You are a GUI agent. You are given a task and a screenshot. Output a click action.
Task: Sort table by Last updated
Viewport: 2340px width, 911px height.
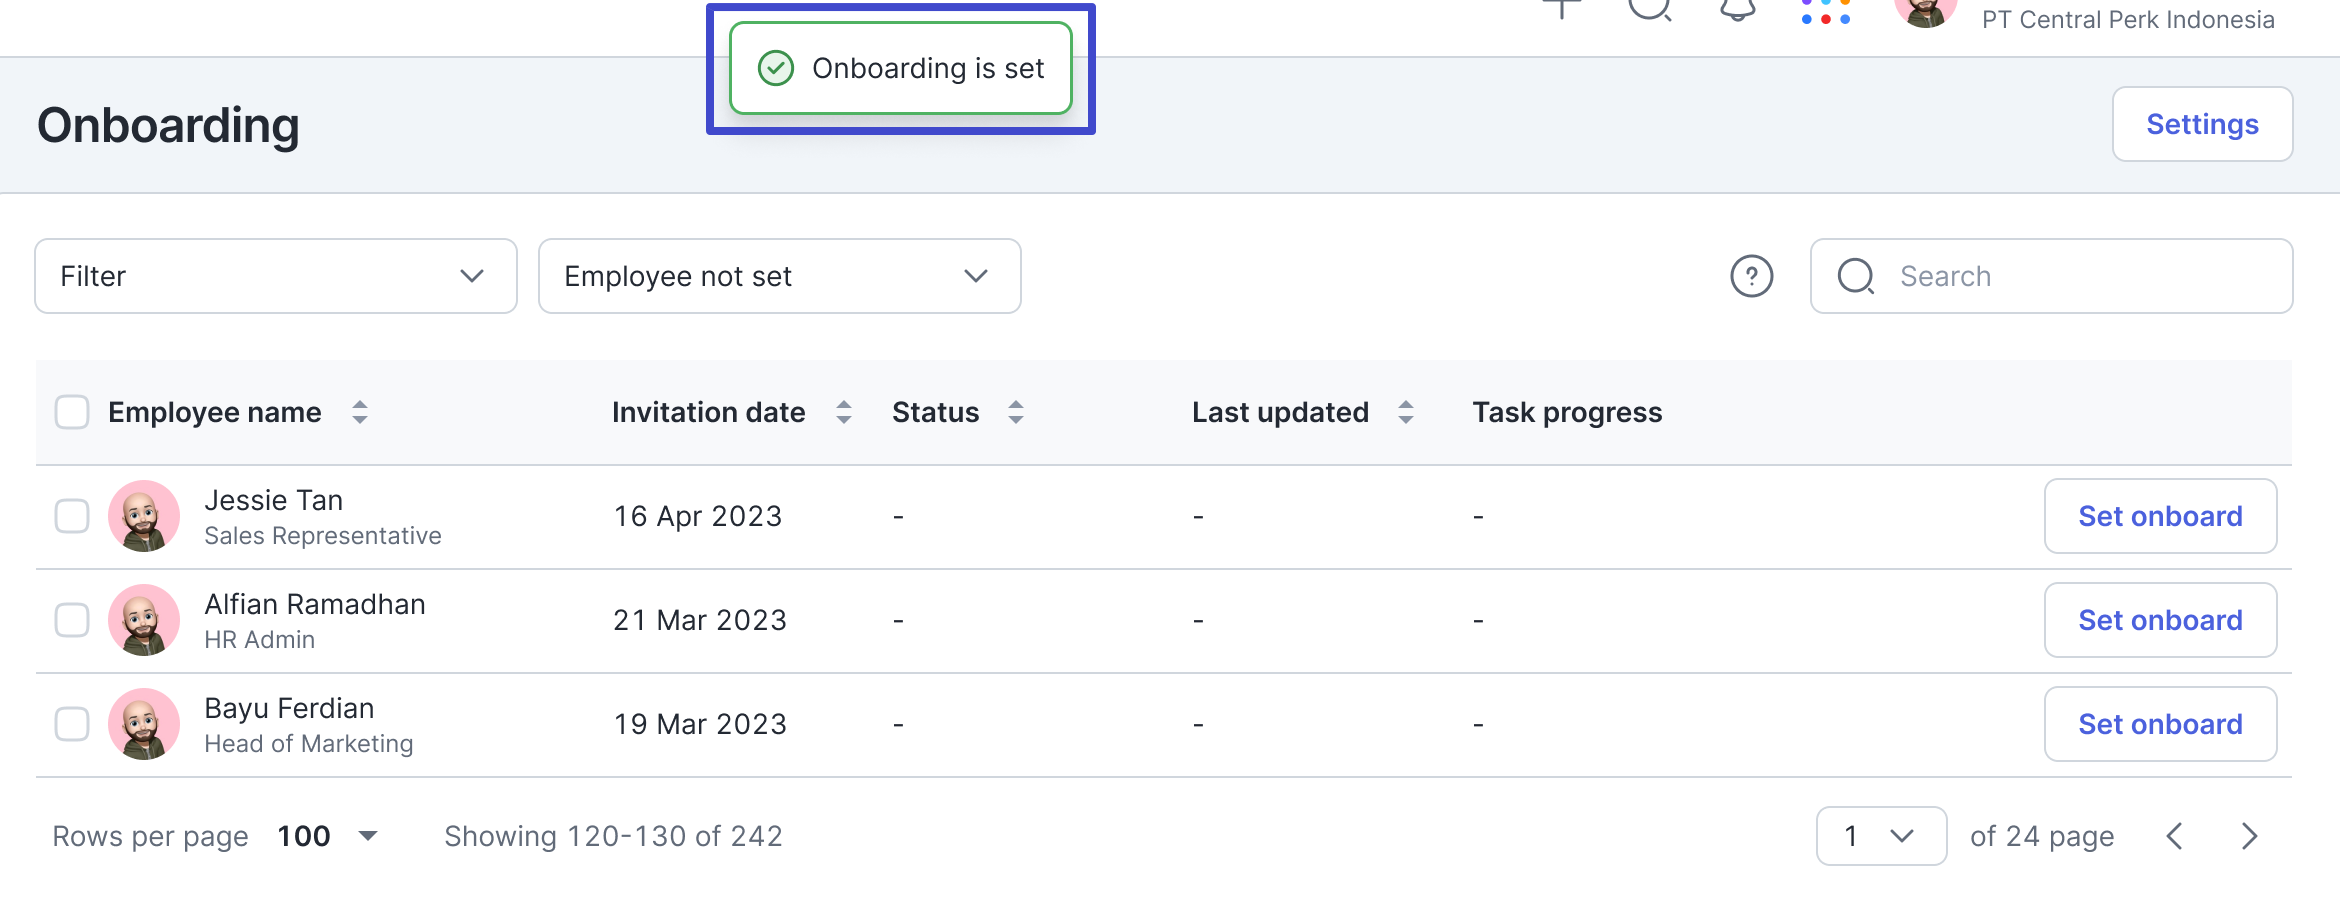click(1405, 412)
